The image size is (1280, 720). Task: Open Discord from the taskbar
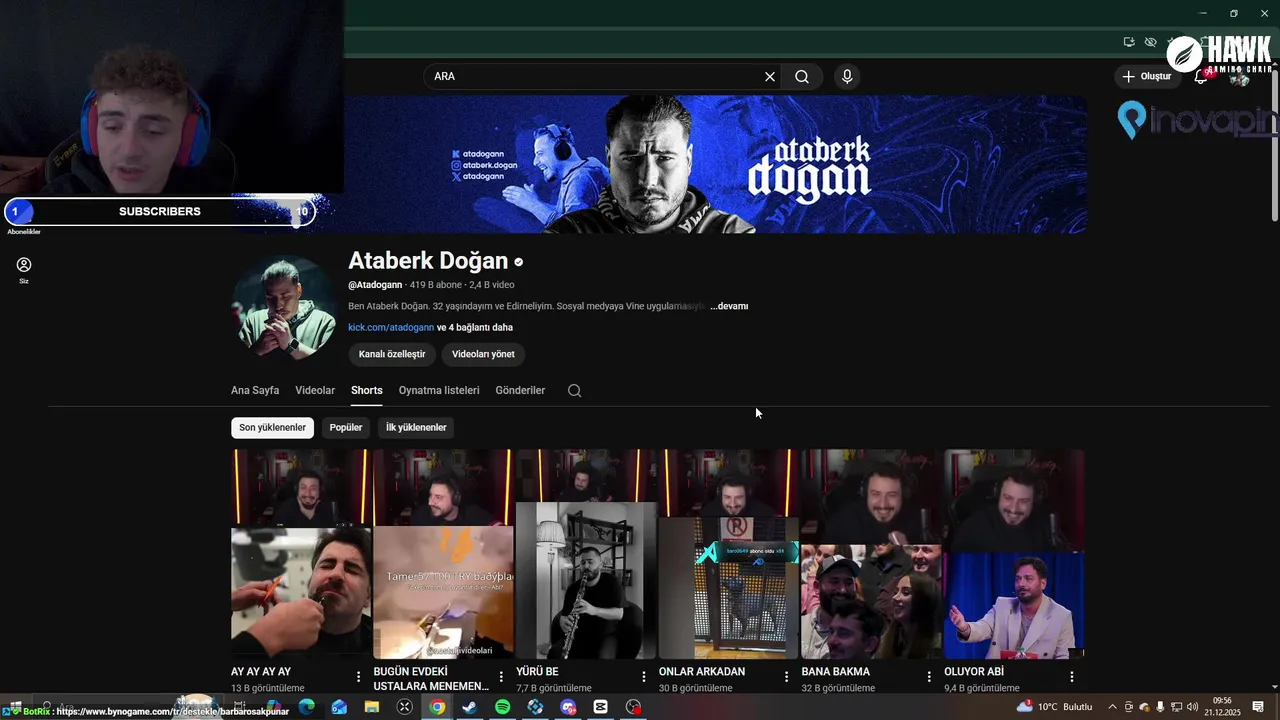click(568, 707)
